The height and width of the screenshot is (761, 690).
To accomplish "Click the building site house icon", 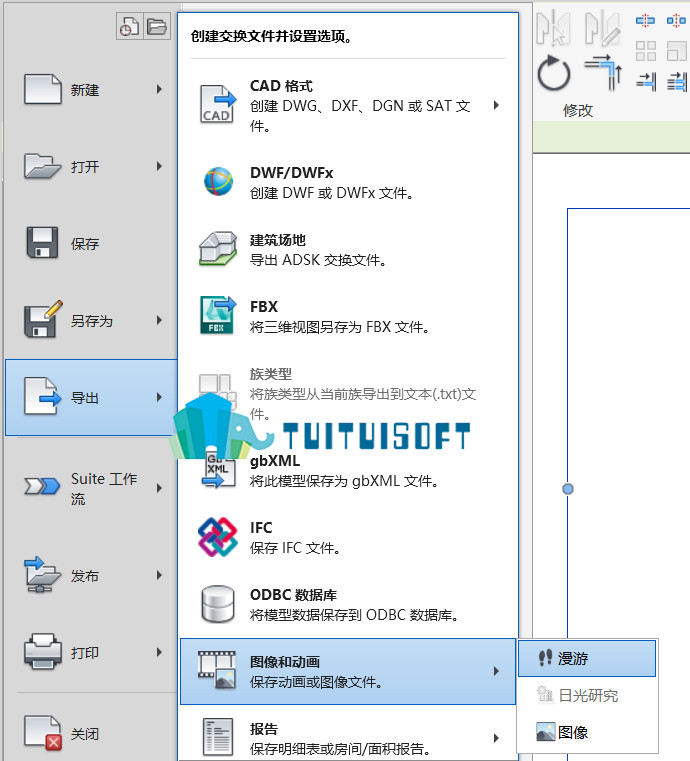I will [218, 248].
